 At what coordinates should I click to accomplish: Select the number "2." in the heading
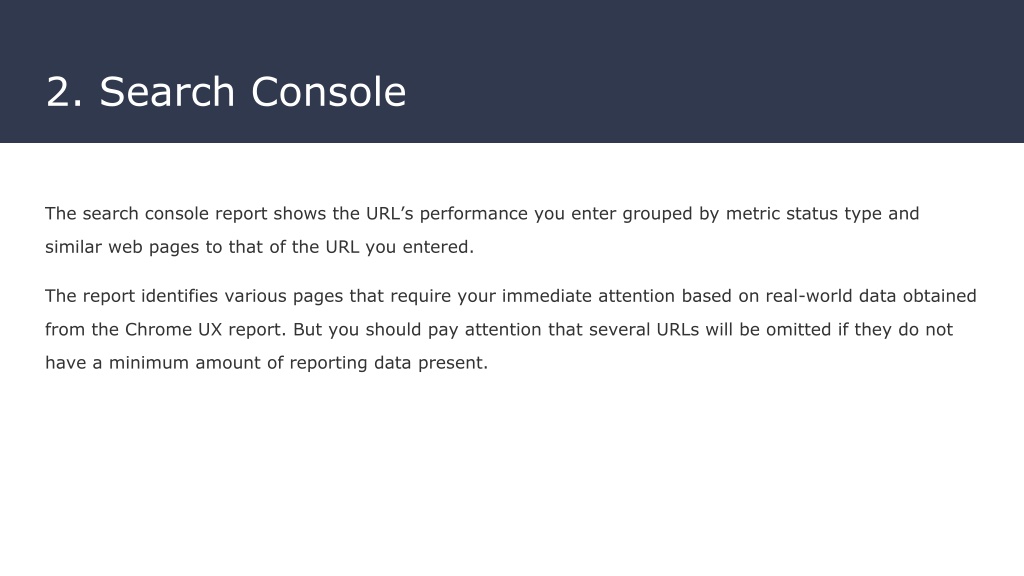65,91
